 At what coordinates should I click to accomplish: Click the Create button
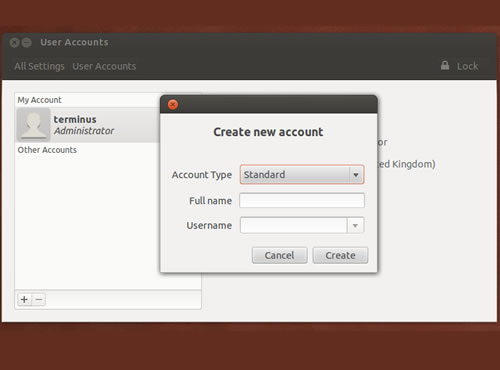340,255
